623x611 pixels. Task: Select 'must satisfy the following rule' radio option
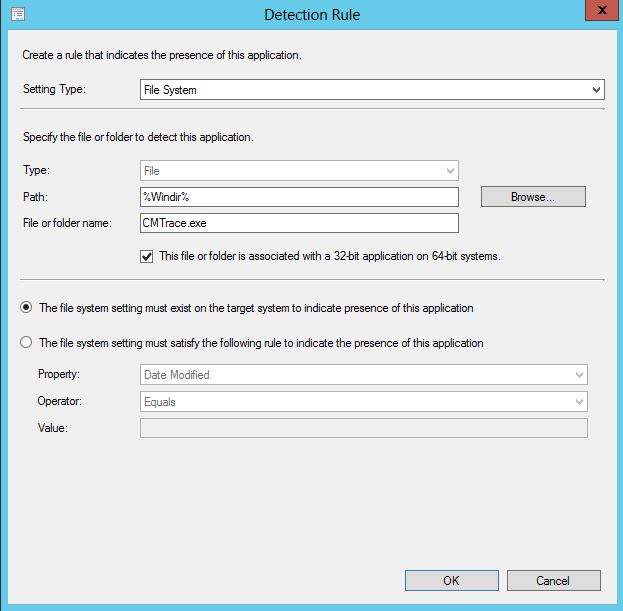coord(26,342)
